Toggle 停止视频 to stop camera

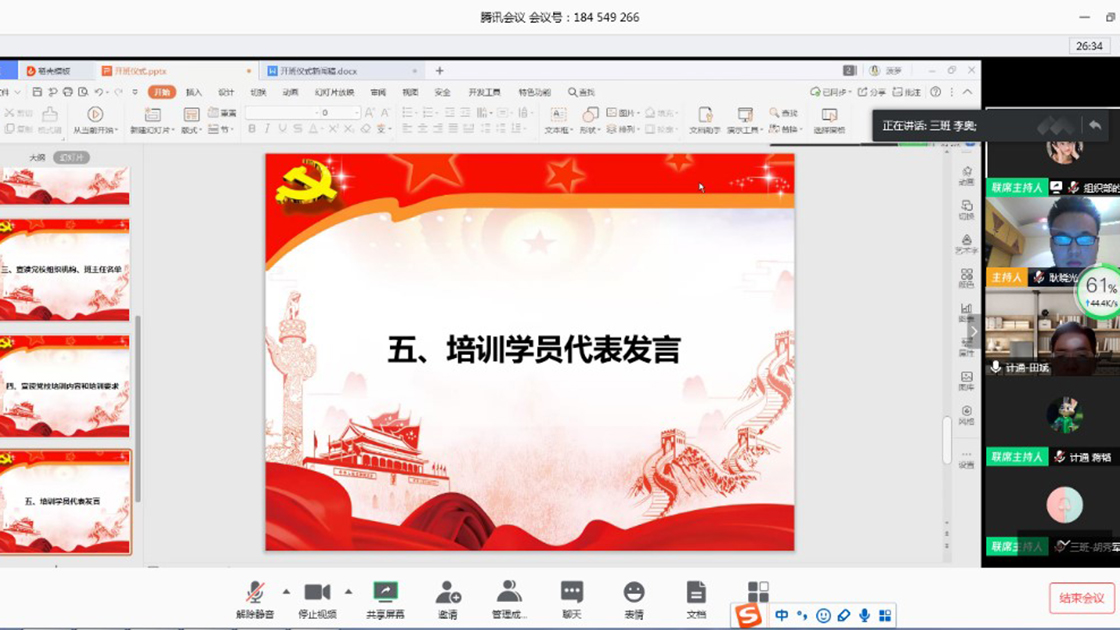pos(315,597)
